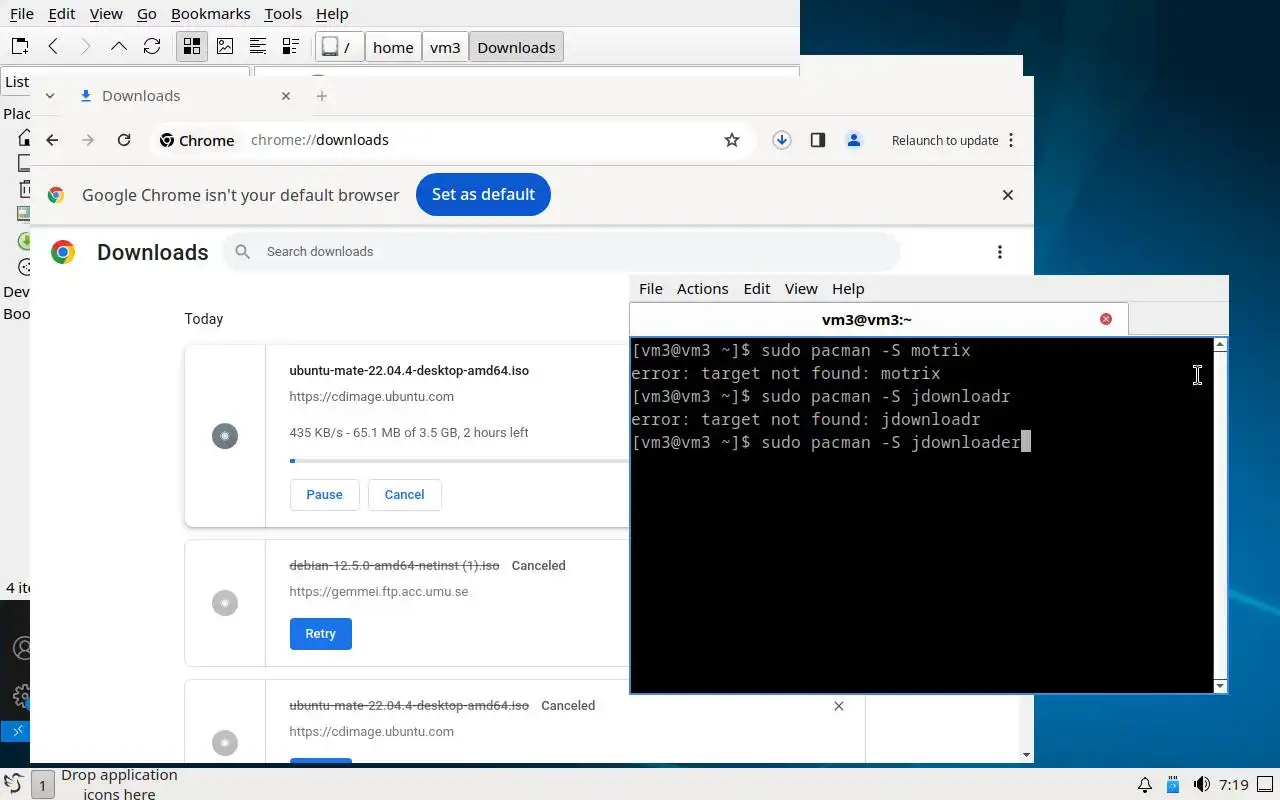Click the Chrome site info chip
1280x800 pixels.
pos(197,140)
